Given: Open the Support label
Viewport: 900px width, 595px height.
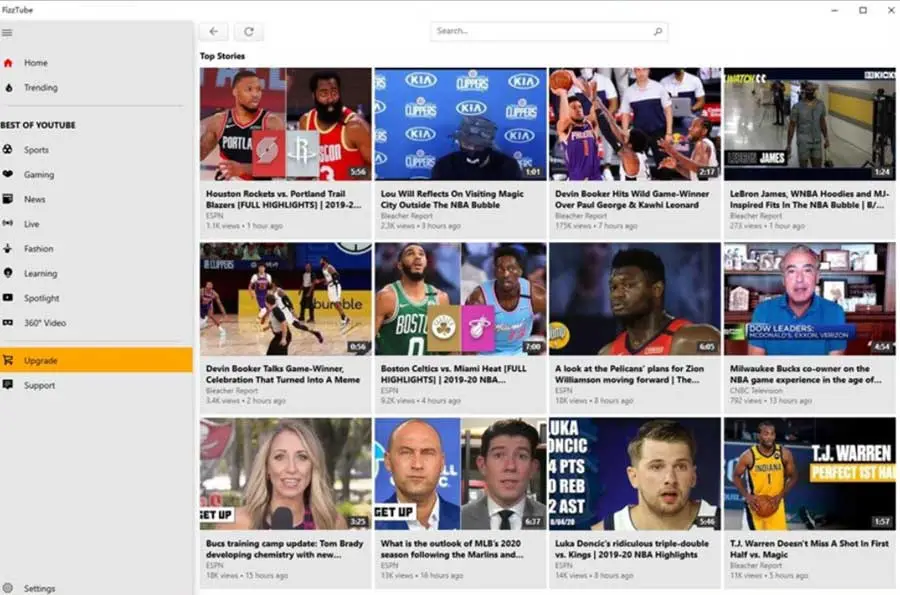Looking at the screenshot, I should coord(40,386).
